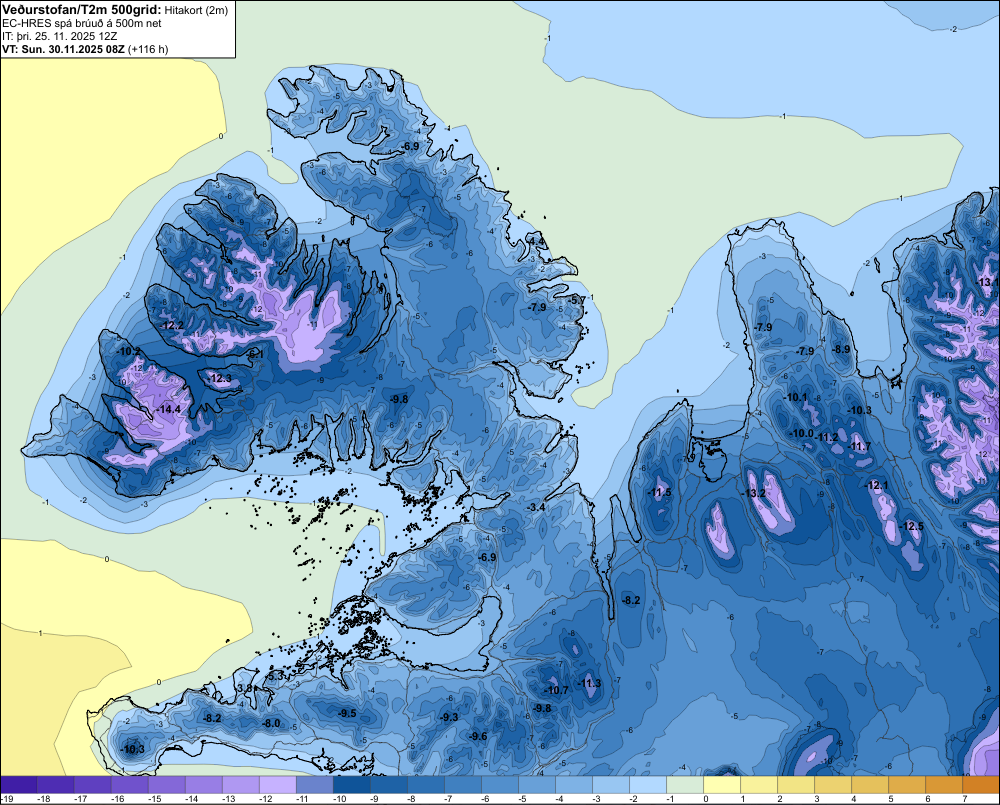This screenshot has width=1000, height=805.
Task: Click the -9.5 temperature label
Action: pyautogui.click(x=347, y=713)
